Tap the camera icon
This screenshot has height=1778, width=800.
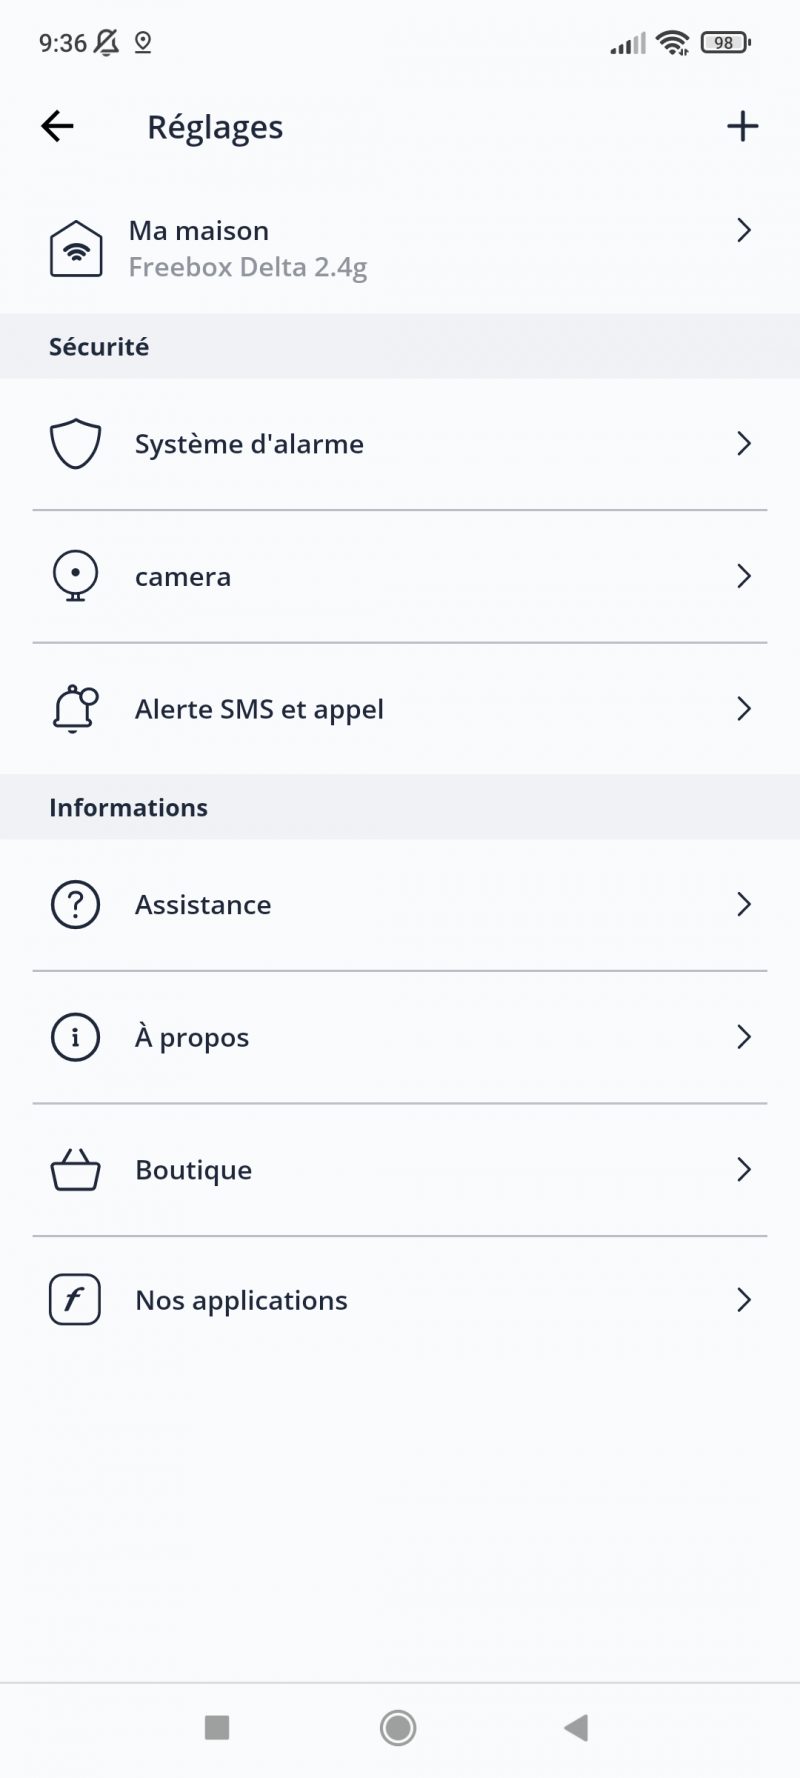point(75,576)
